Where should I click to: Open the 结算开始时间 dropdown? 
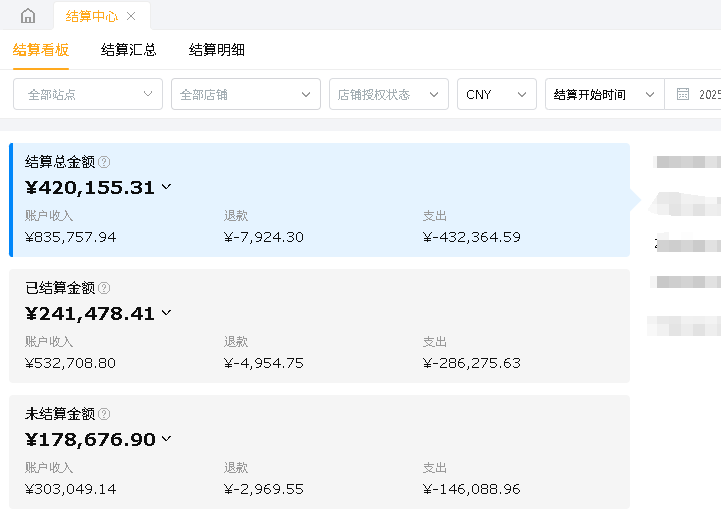tap(604, 95)
